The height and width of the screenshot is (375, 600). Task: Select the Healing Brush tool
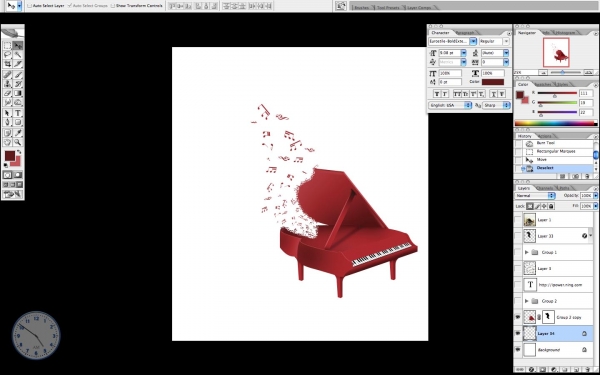[x=8, y=75]
